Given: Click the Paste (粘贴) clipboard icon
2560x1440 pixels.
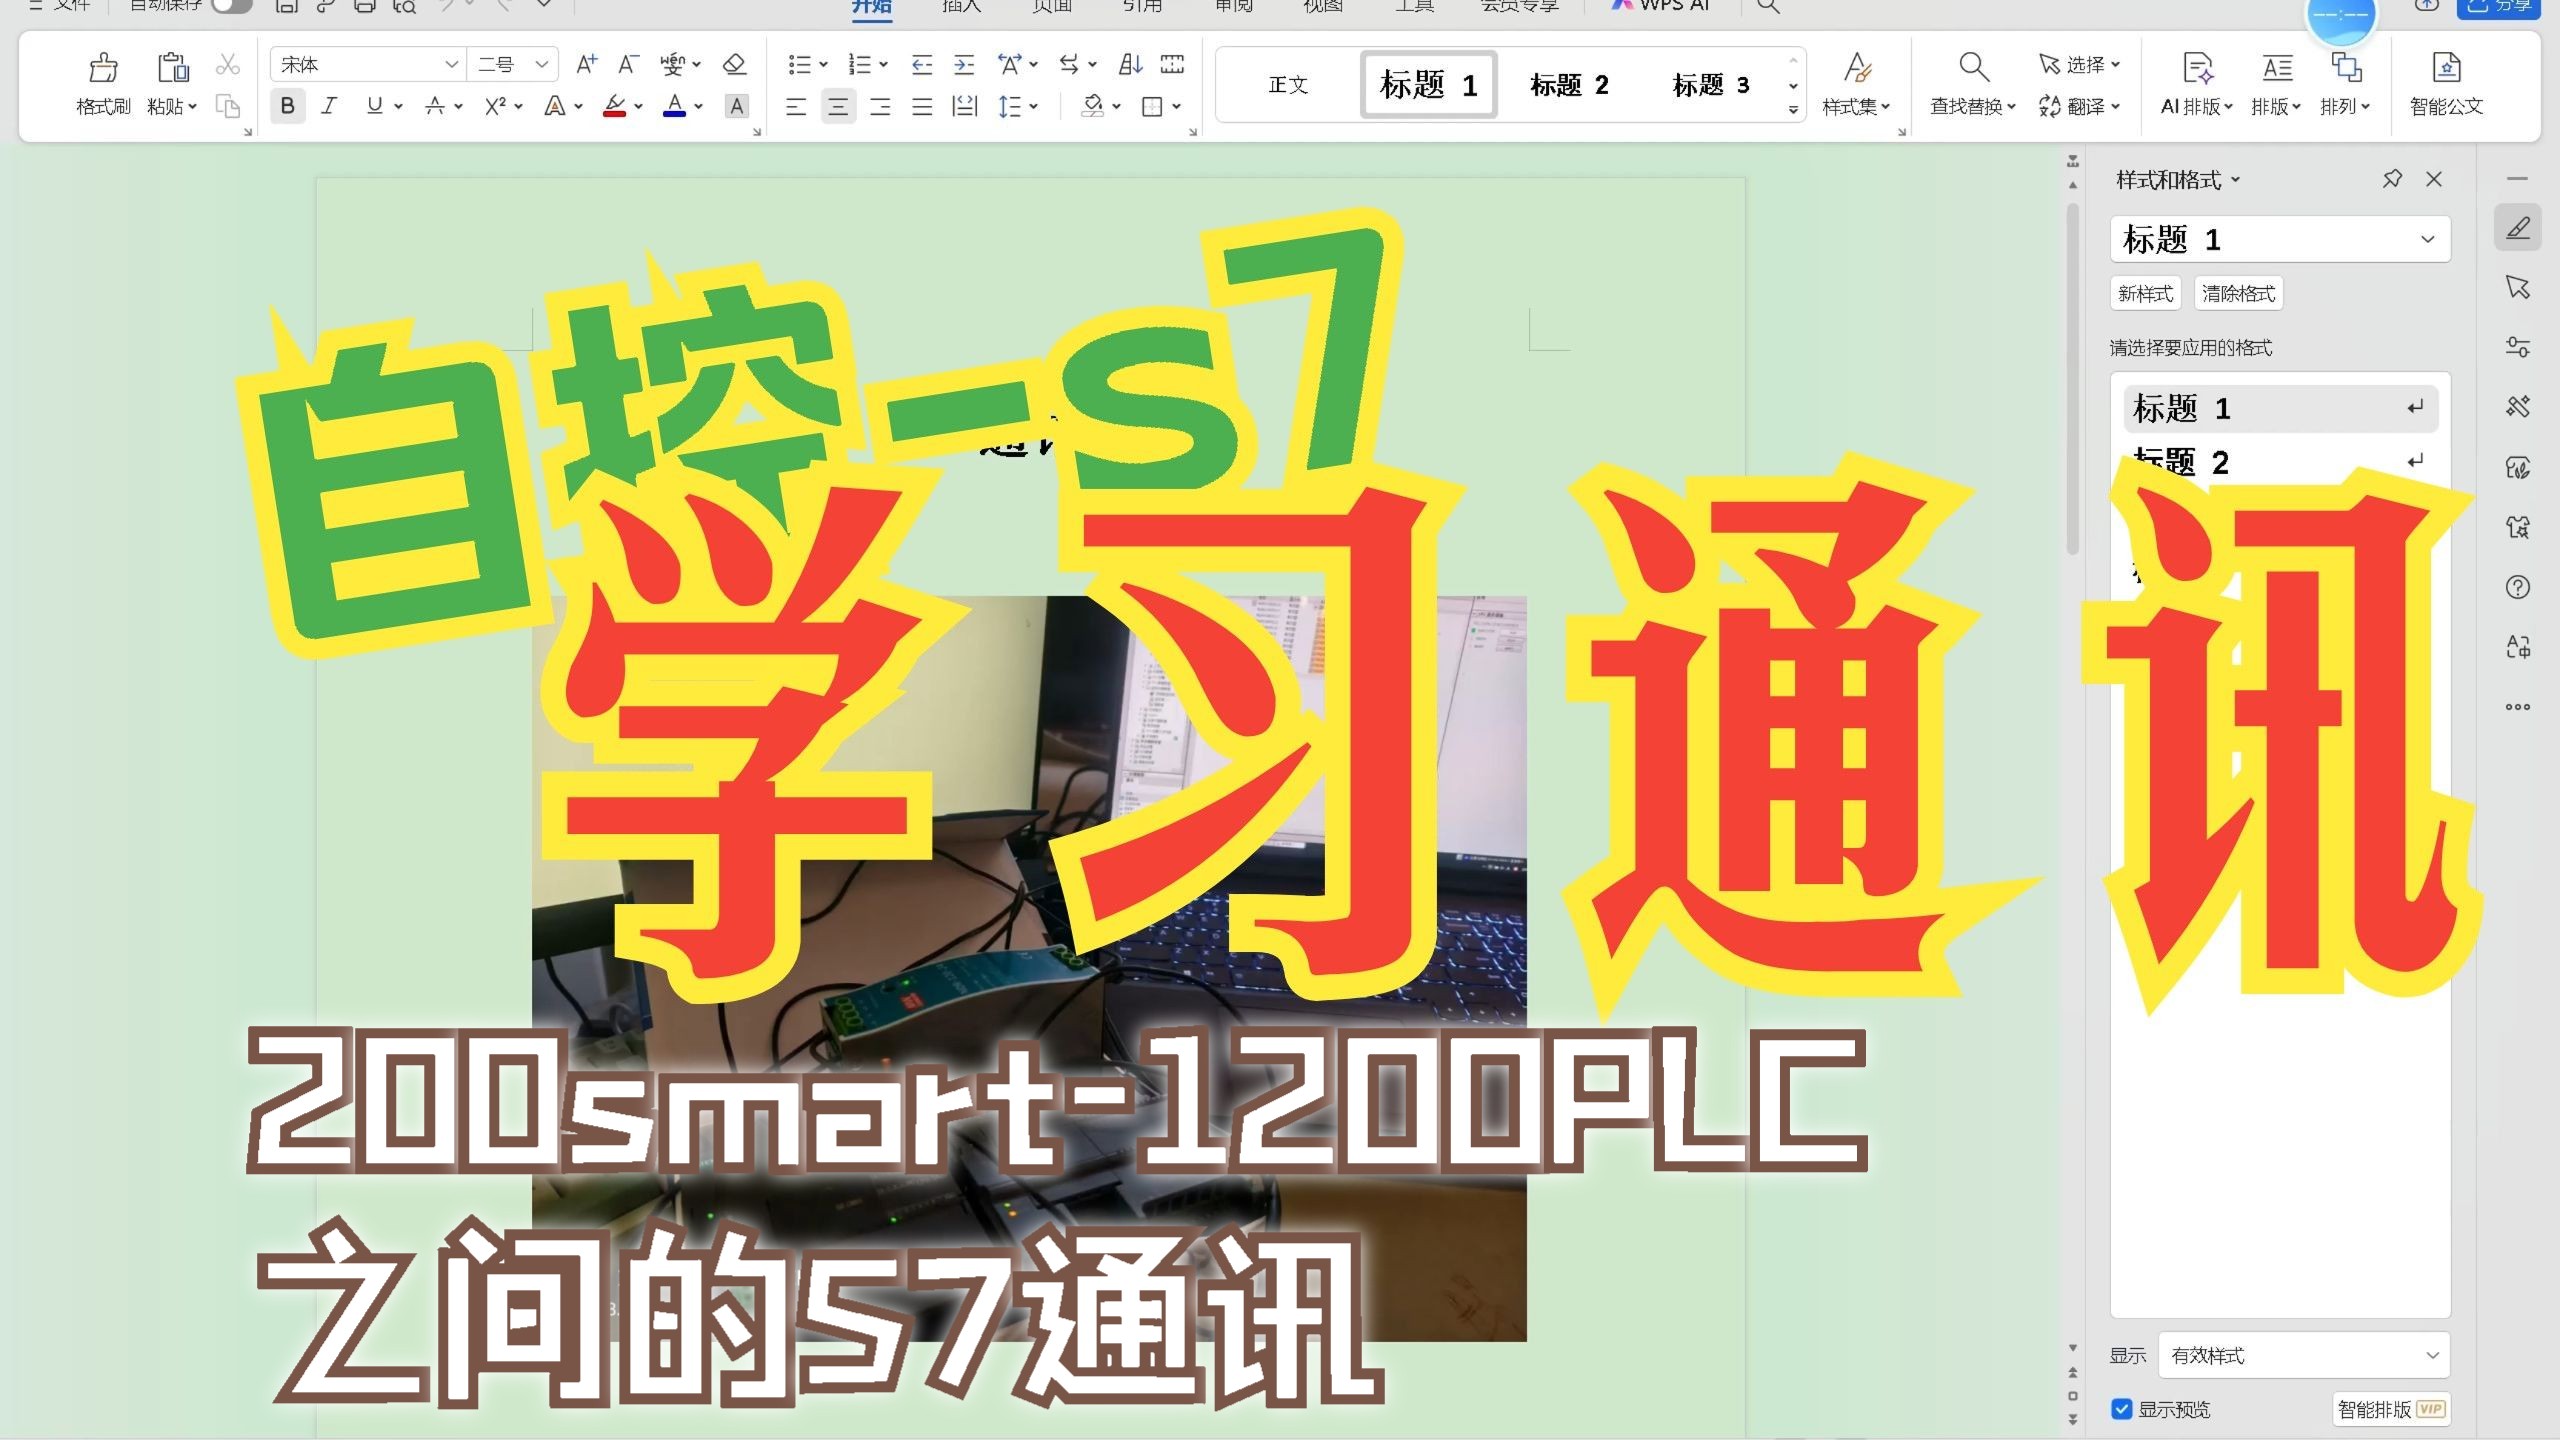Looking at the screenshot, I should click(172, 67).
